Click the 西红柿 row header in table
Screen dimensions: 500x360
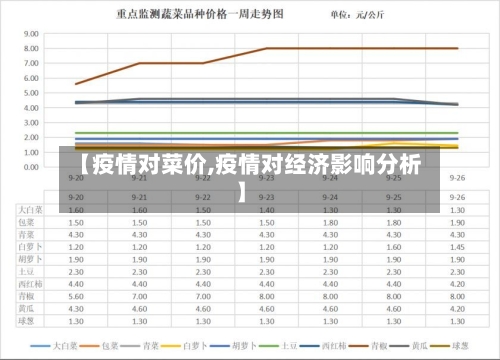pyautogui.click(x=30, y=284)
